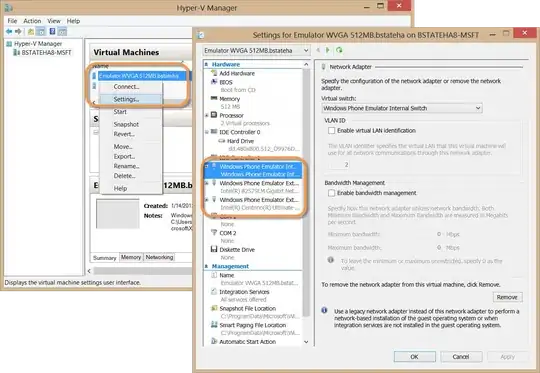Click the green start arrow in Settings toolbar
Screen dimensions: 540x373
click(328, 50)
